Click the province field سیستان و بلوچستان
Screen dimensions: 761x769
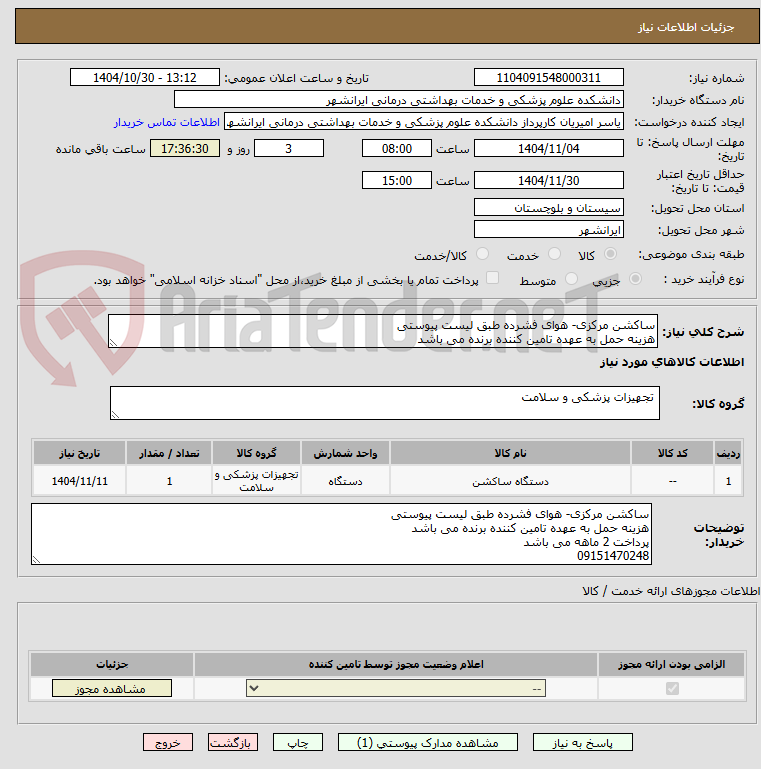[x=549, y=207]
